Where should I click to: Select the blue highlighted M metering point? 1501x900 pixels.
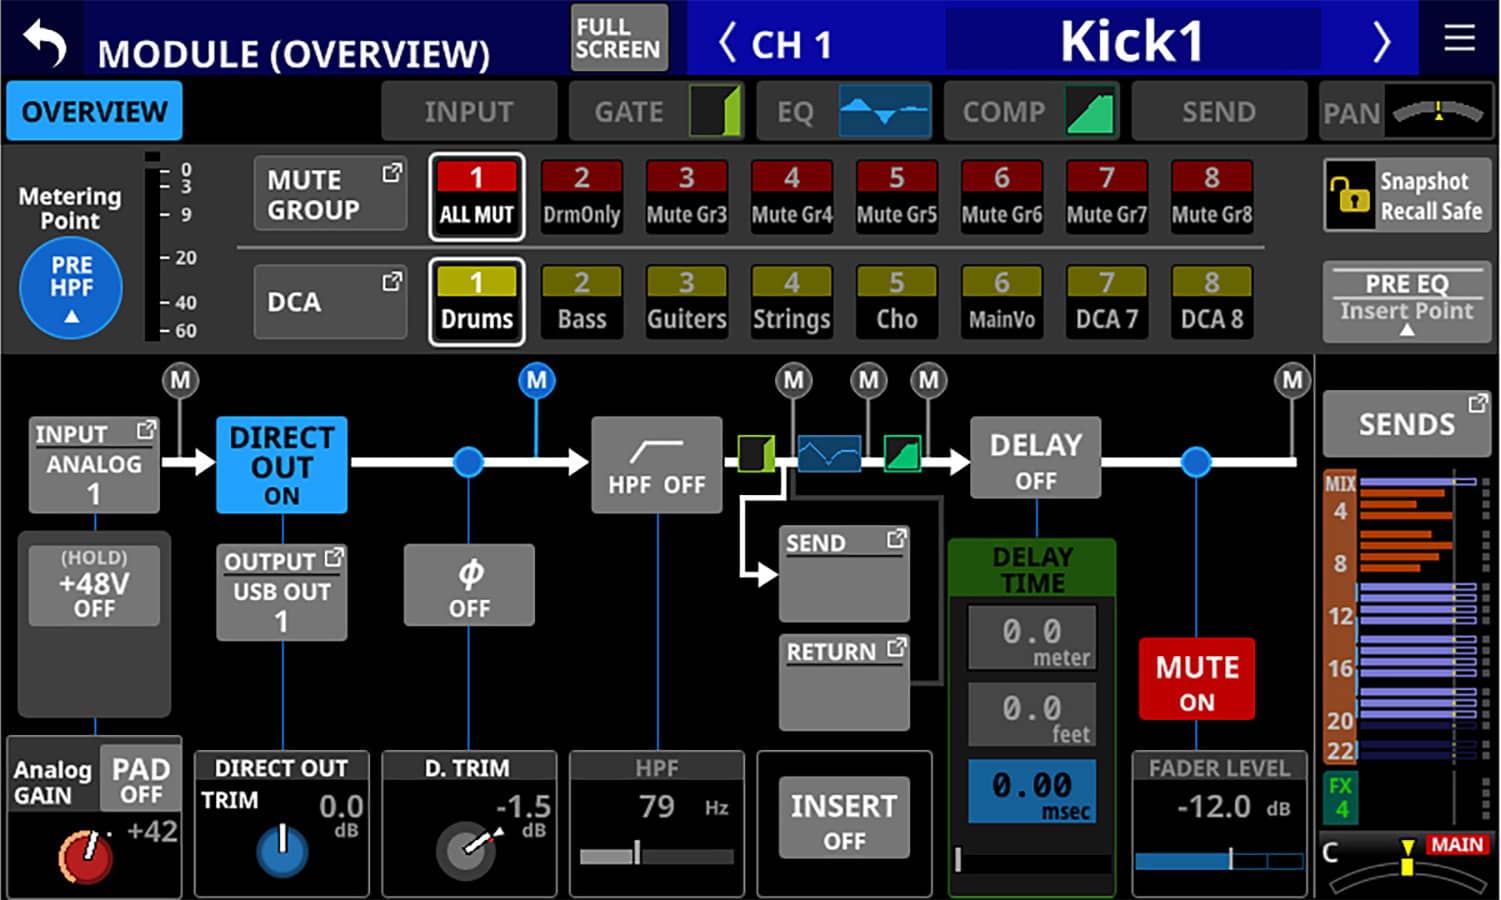coord(537,380)
